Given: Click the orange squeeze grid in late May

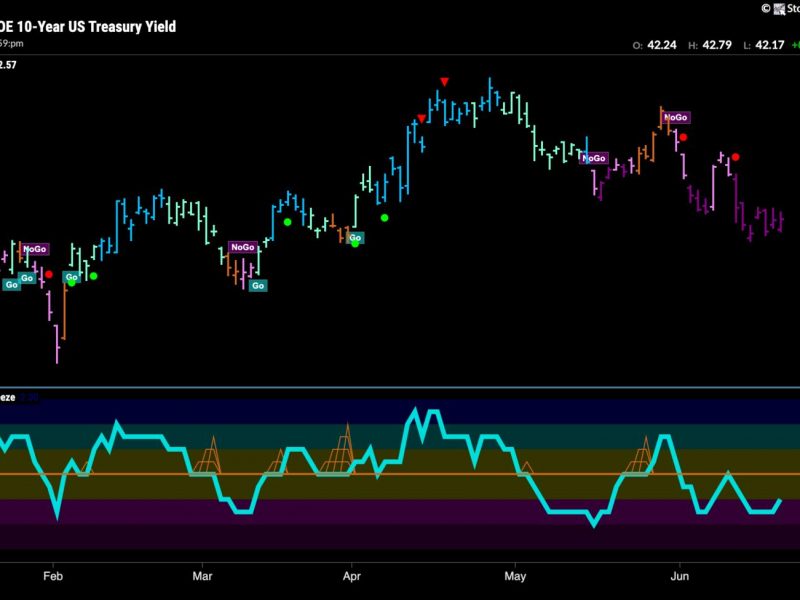Looking at the screenshot, I should [x=641, y=455].
